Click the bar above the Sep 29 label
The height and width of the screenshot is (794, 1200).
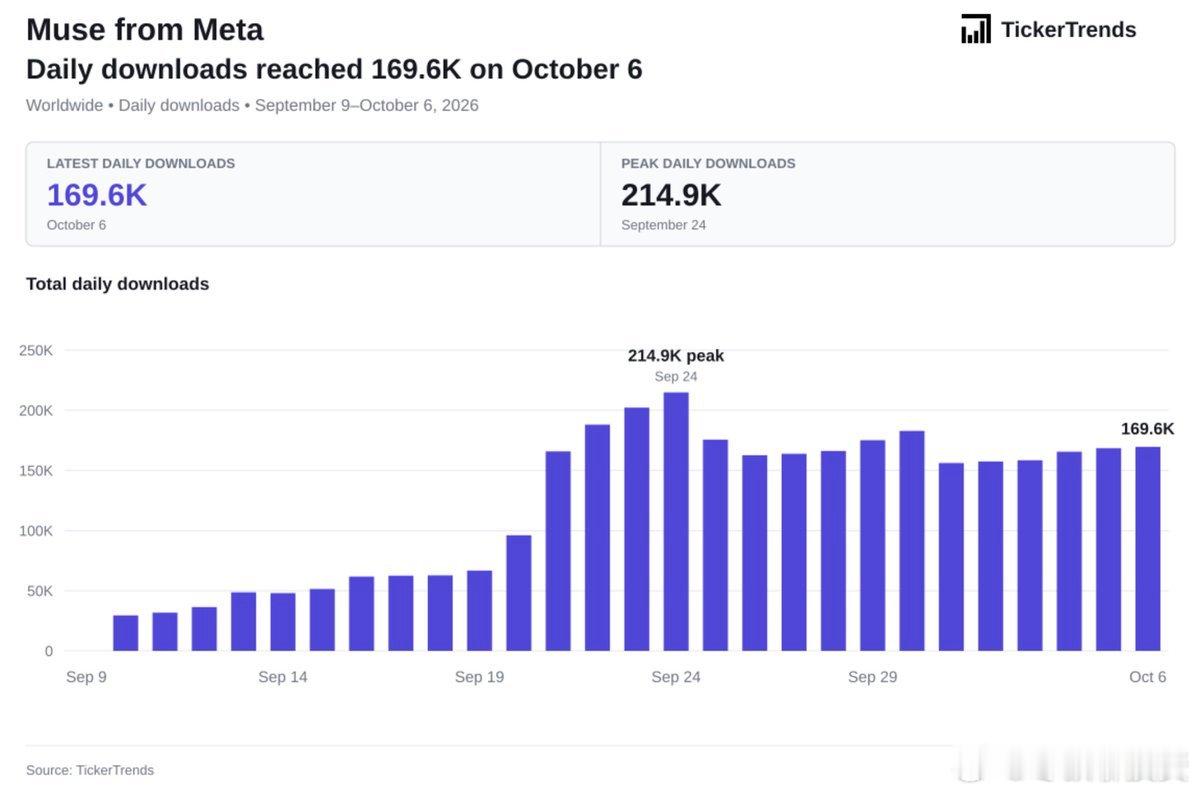pos(873,546)
